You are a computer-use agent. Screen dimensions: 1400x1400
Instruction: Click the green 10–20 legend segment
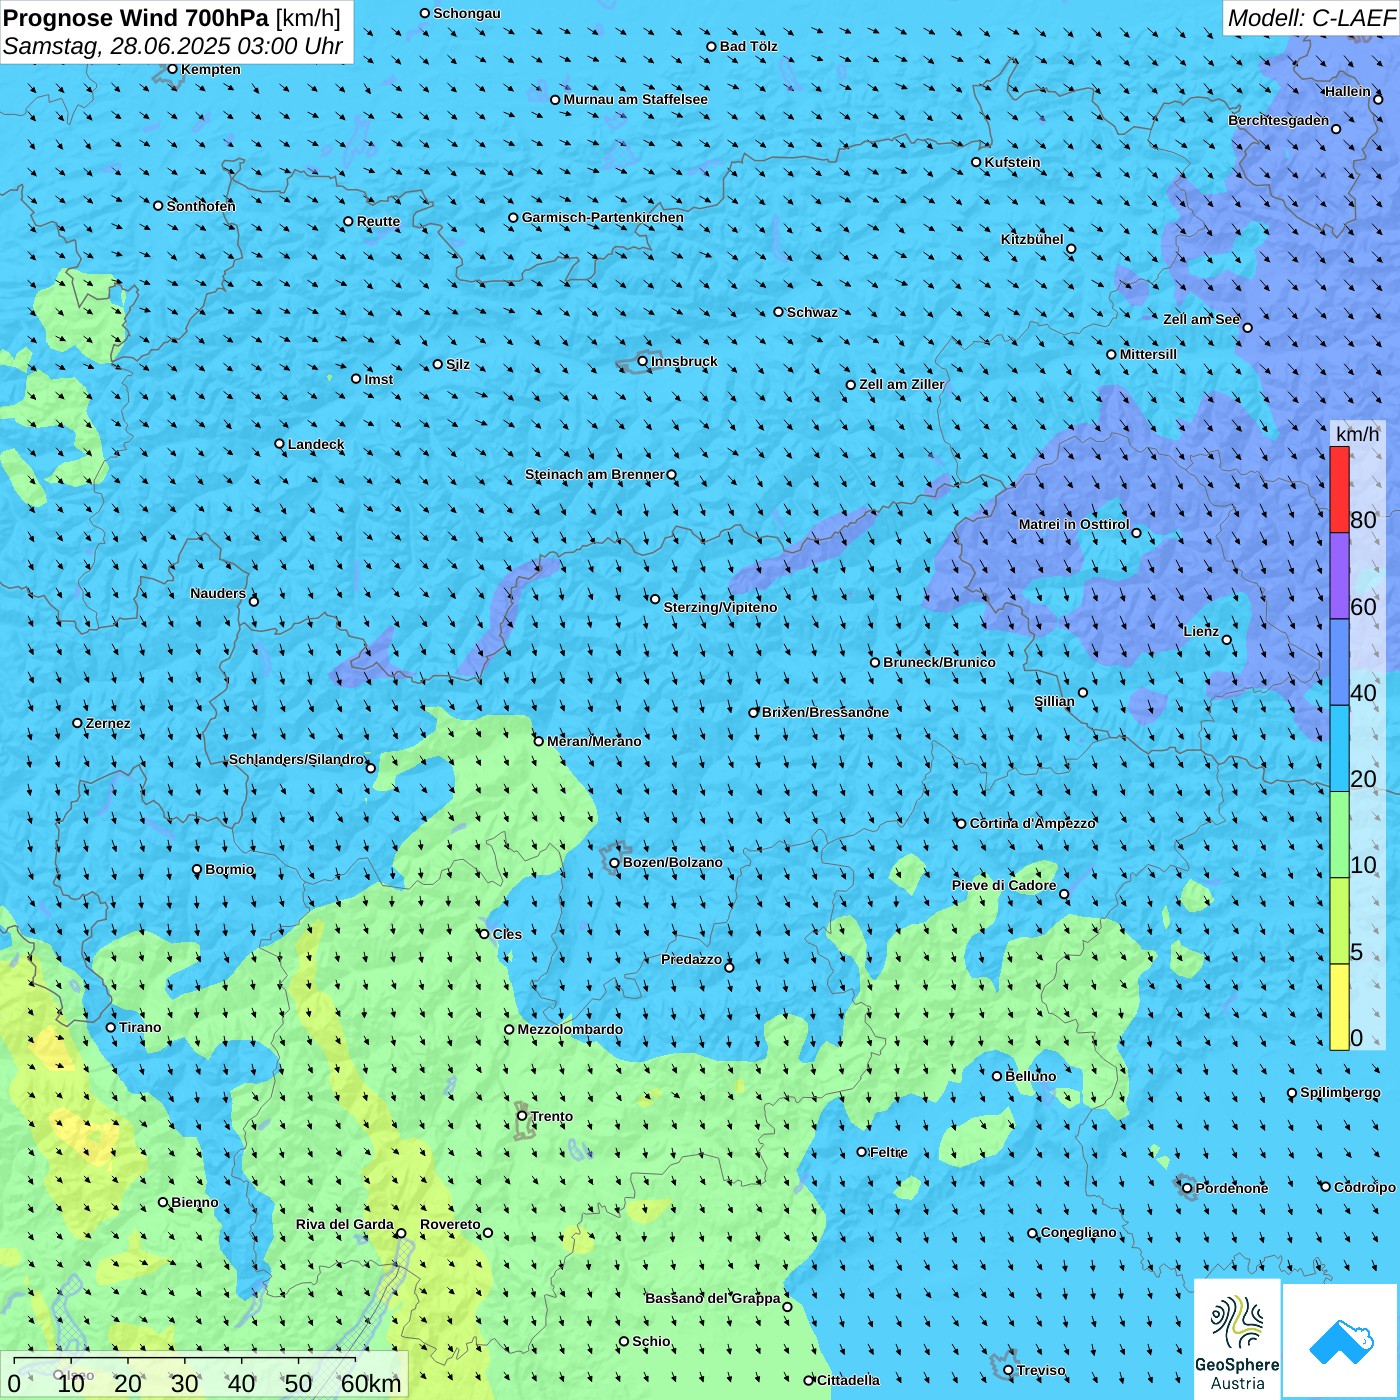[x=1339, y=835]
